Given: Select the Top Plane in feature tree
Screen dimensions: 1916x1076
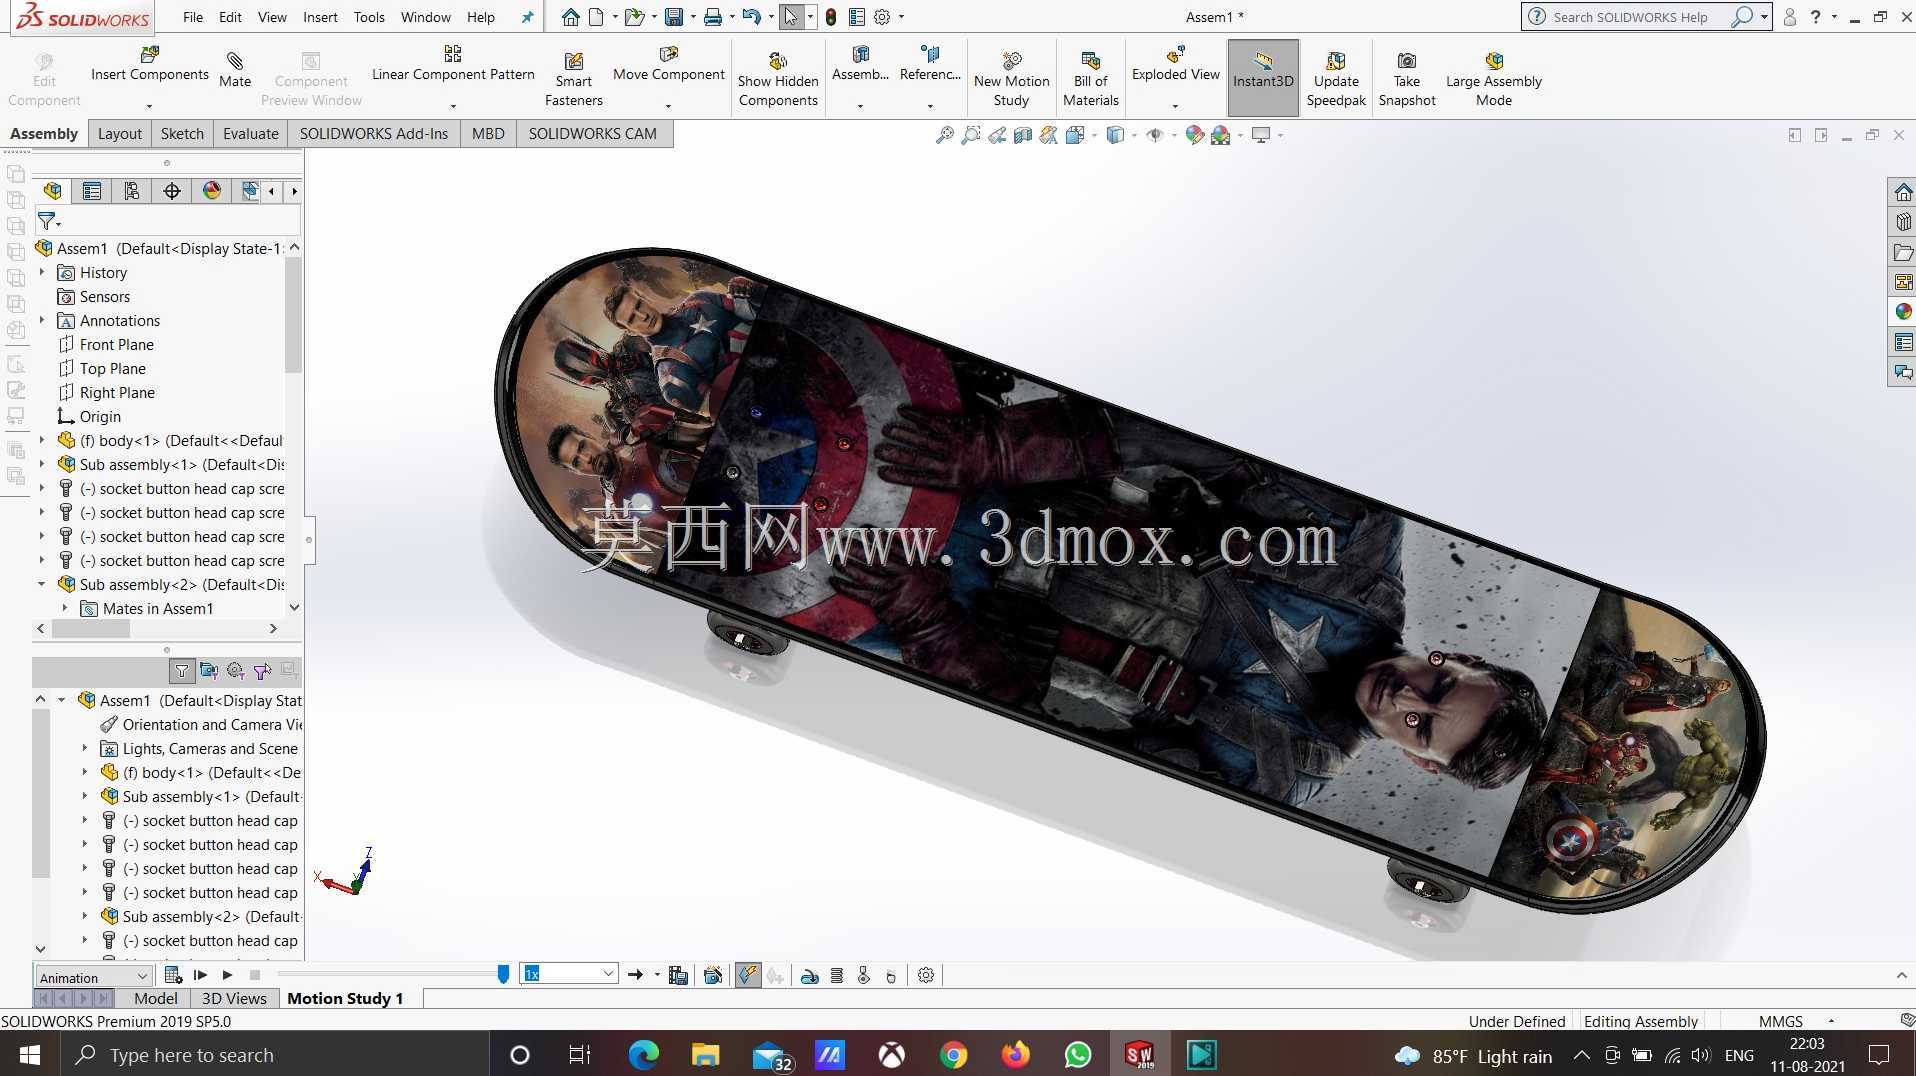Looking at the screenshot, I should point(112,368).
